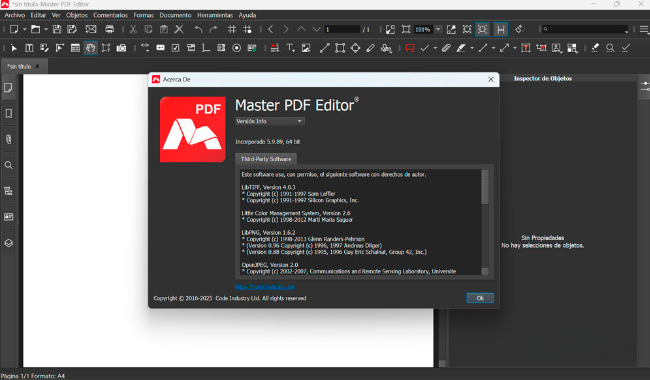Screen dimensions: 650x380
Task: Insert a check box form field
Action: 175,48
